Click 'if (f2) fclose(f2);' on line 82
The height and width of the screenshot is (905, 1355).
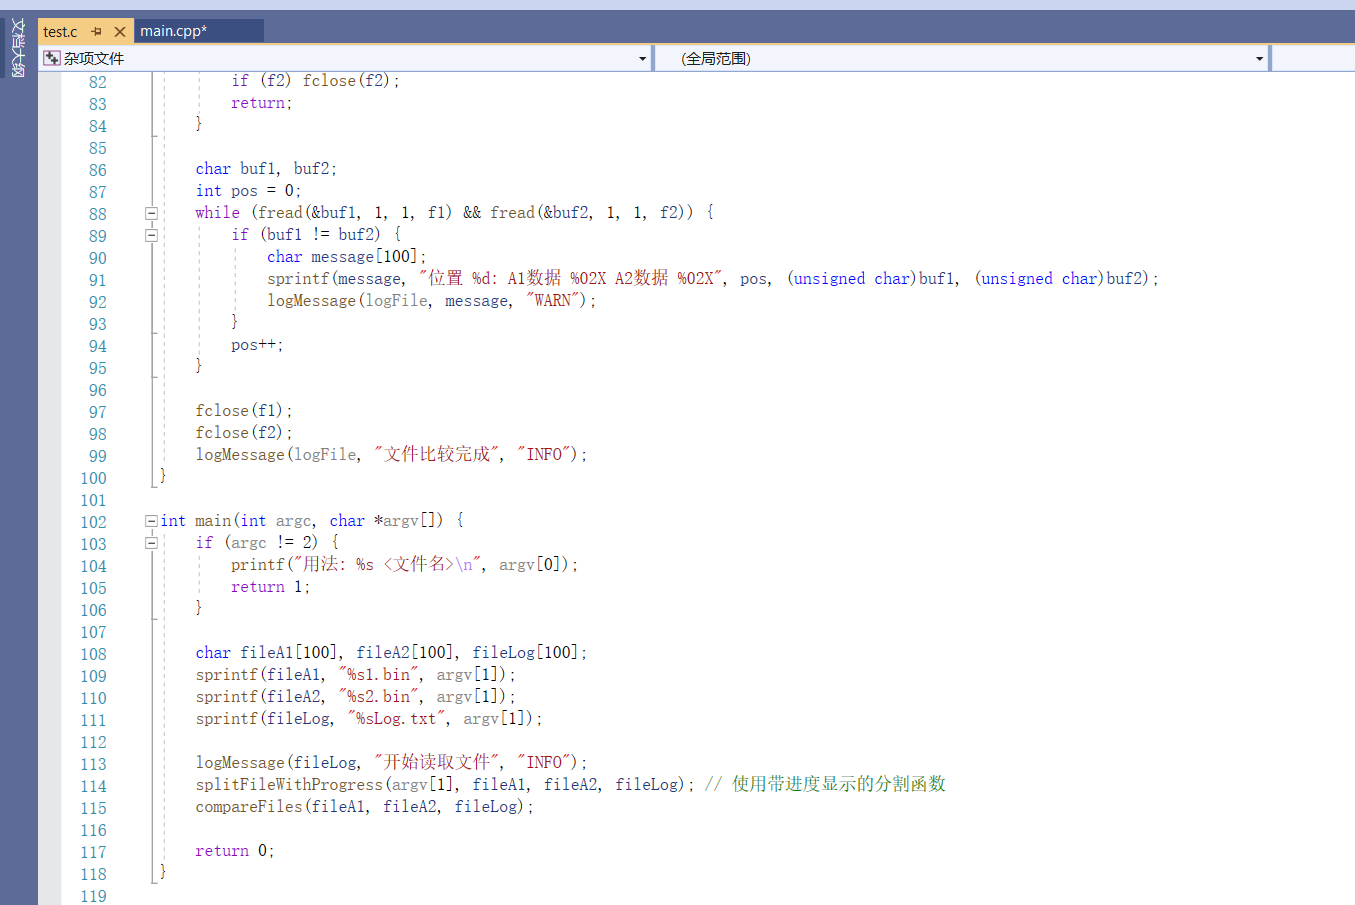tap(315, 81)
